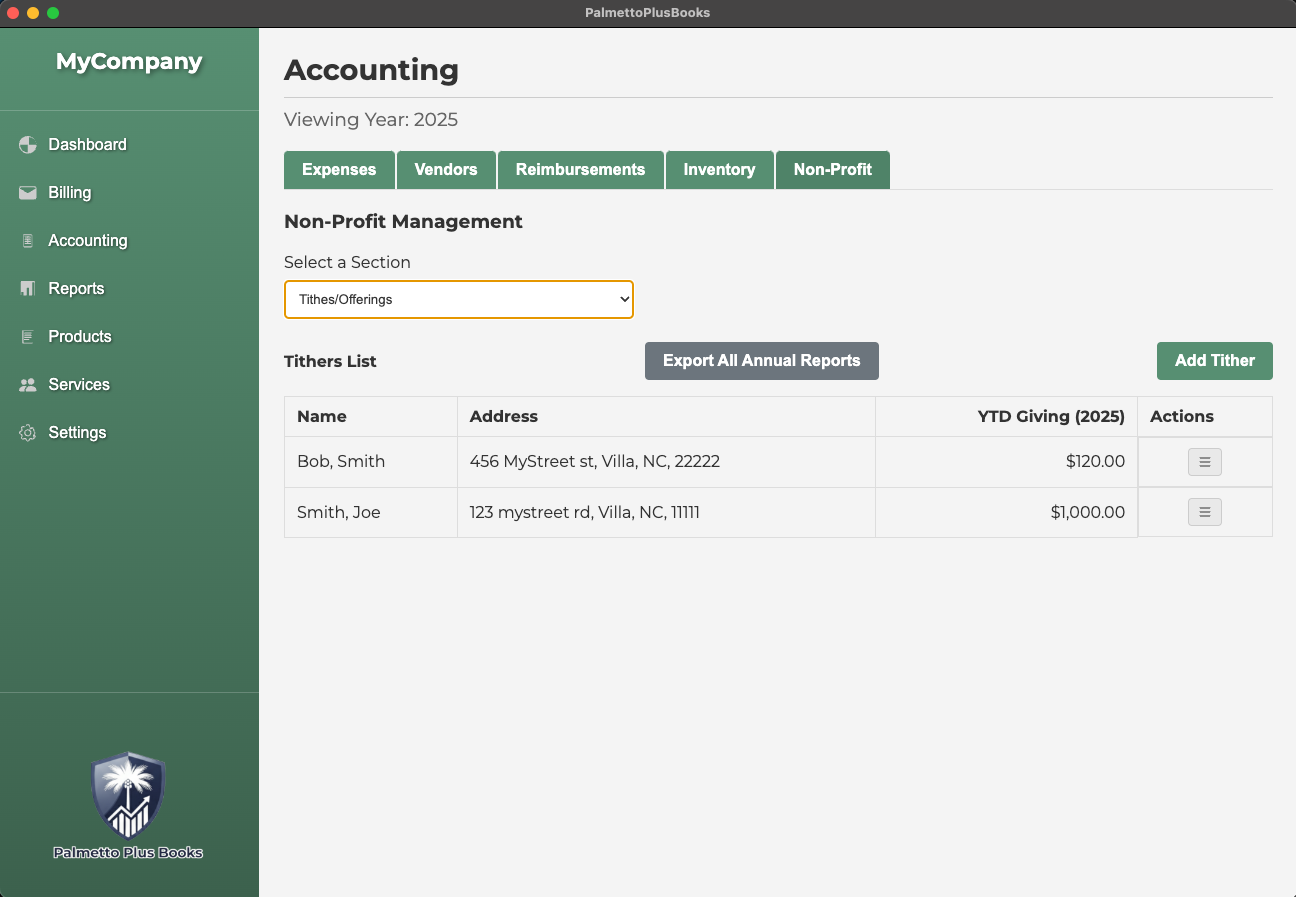Click the Settings gear icon

(x=28, y=433)
